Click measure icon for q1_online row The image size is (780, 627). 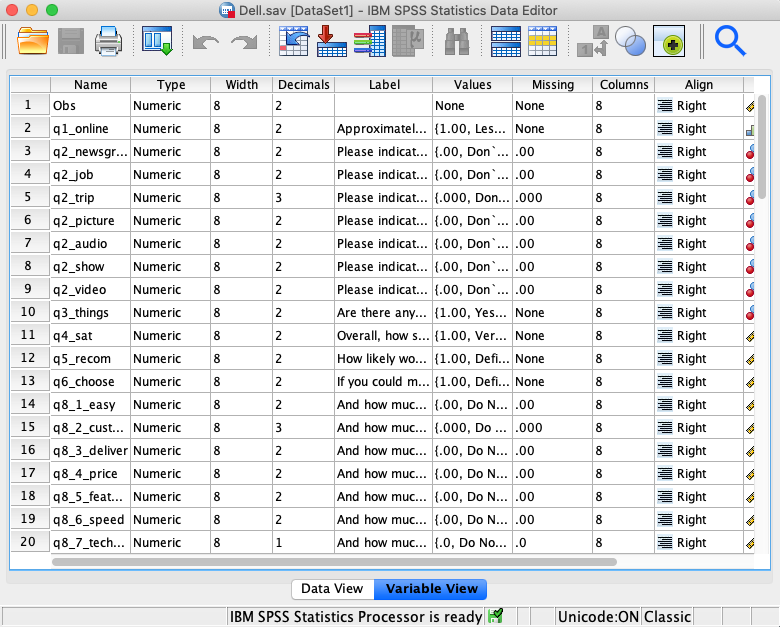750,129
